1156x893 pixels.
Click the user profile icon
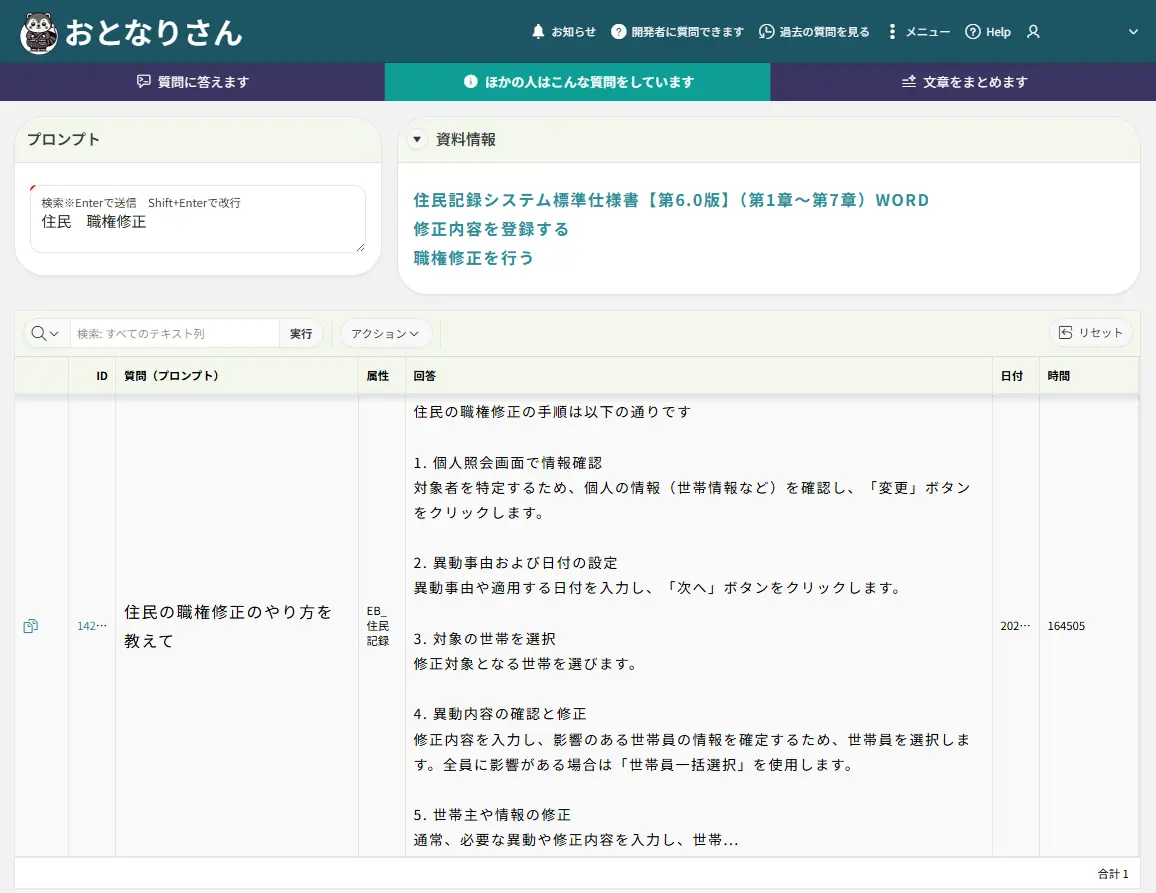click(x=1033, y=32)
